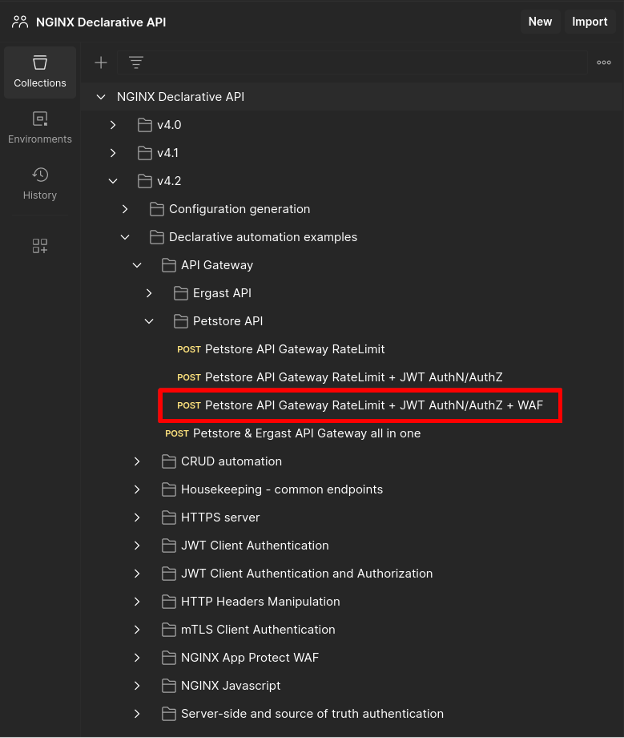The height and width of the screenshot is (738, 624).
Task: Open the Collections sidebar tab
Action: (40, 72)
